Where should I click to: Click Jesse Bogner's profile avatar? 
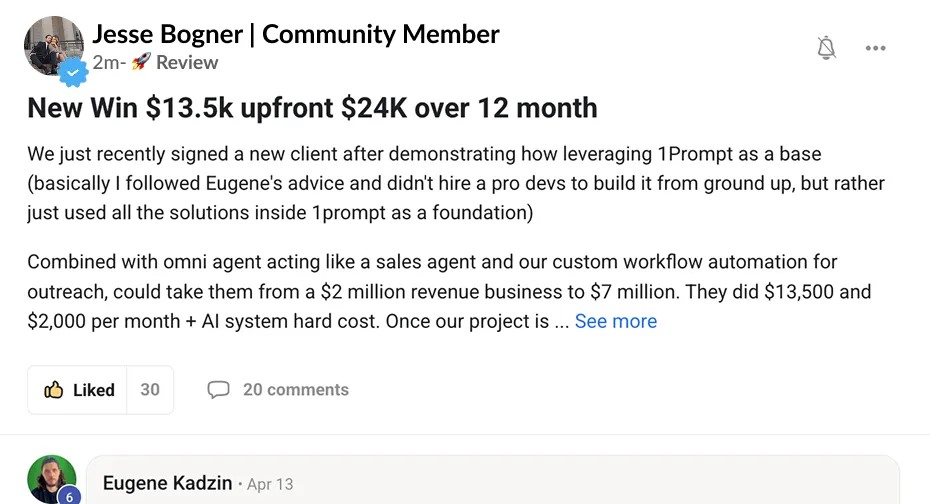click(x=53, y=46)
